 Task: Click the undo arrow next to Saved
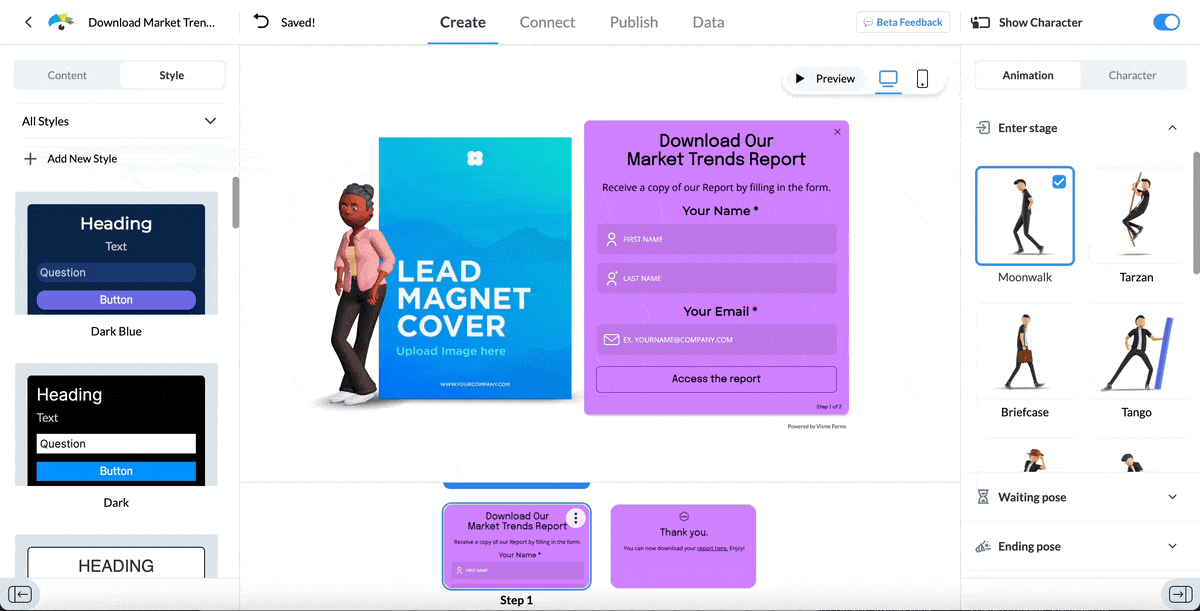(x=261, y=20)
